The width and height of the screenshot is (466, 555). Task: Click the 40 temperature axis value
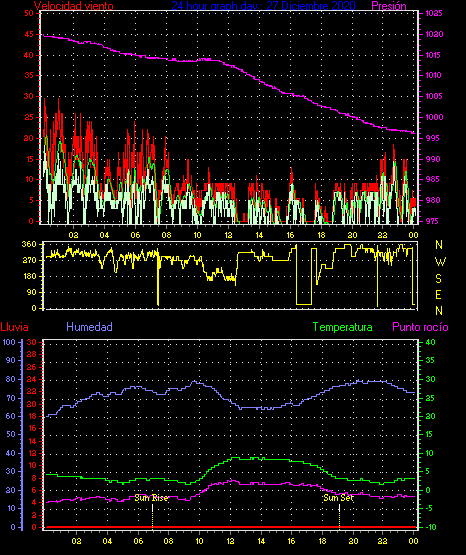pyautogui.click(x=430, y=342)
